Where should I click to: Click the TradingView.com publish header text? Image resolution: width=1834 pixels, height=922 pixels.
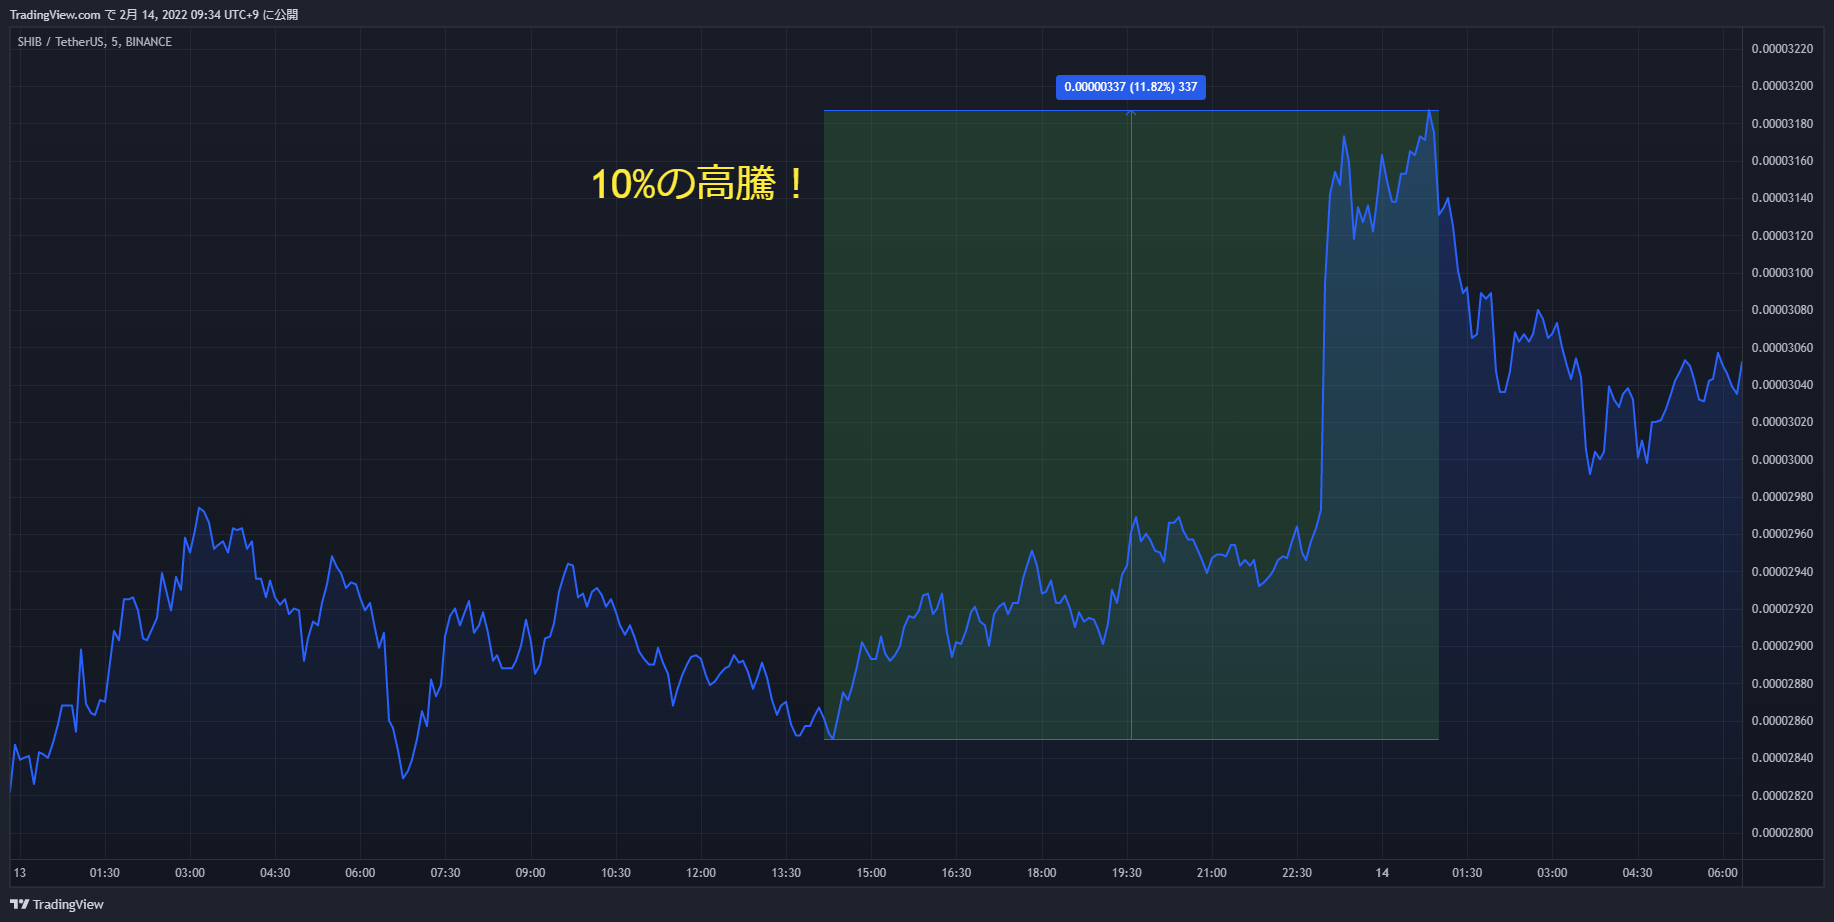tap(154, 15)
